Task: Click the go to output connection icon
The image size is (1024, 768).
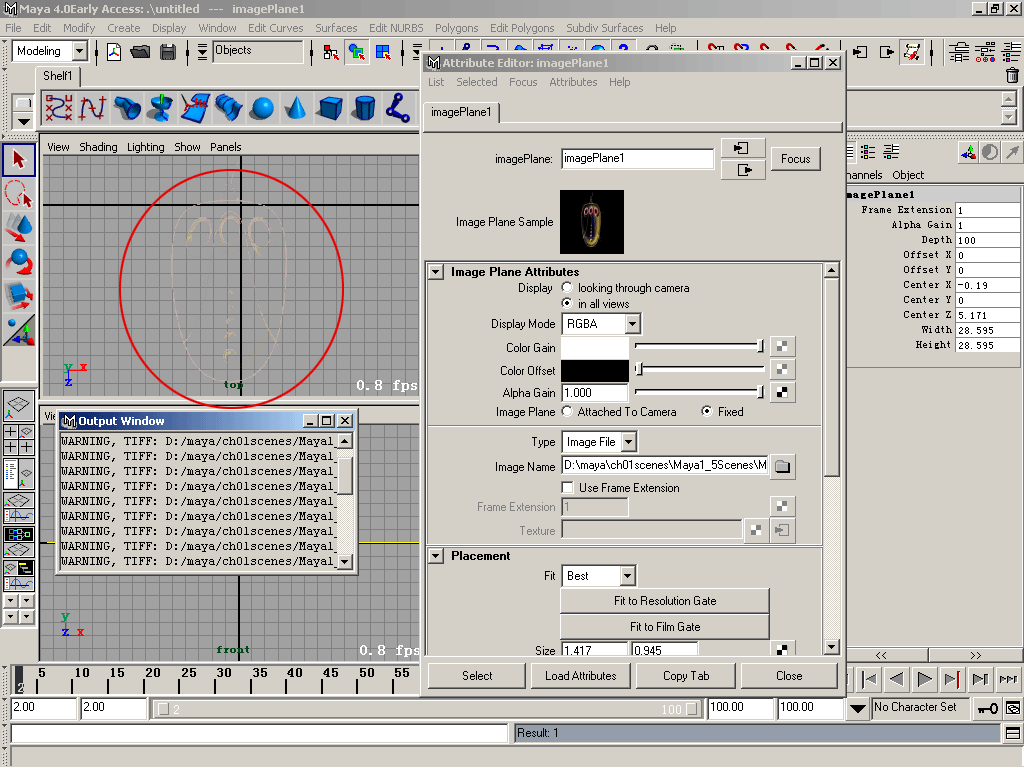Action: (x=743, y=170)
